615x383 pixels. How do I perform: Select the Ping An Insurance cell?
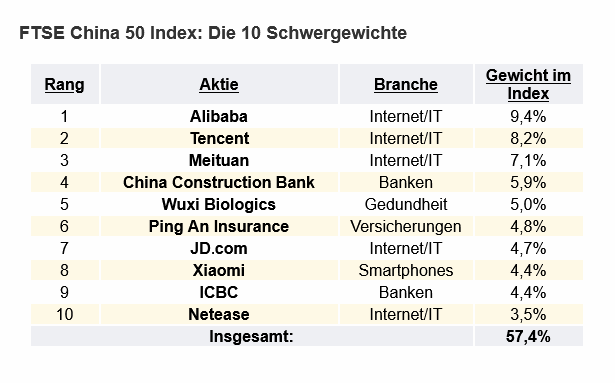pos(219,226)
